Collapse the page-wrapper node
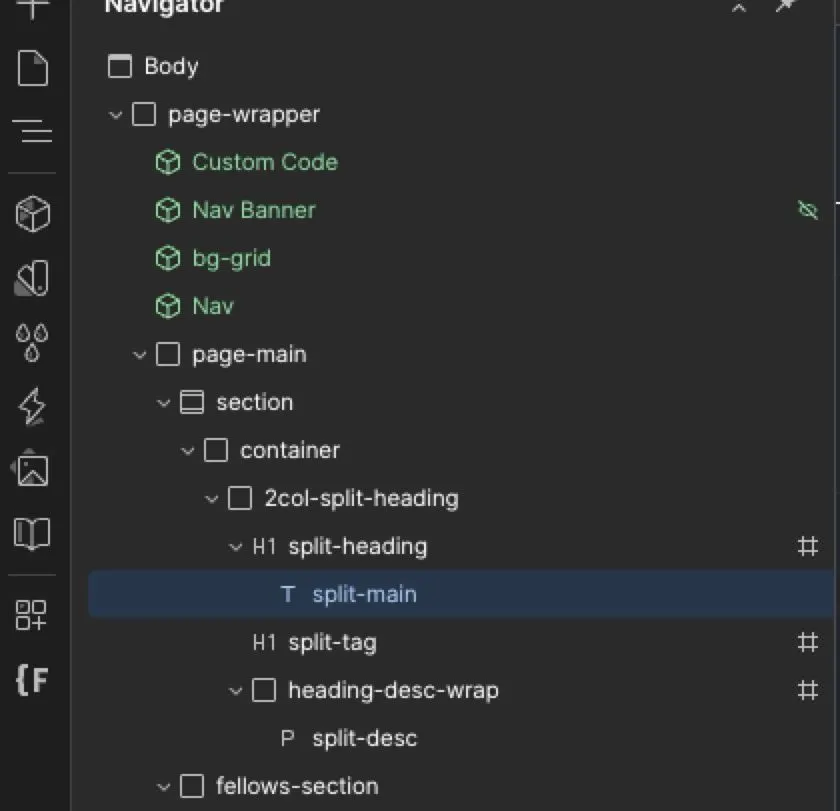Screen dimensions: 840x811 click(115, 115)
